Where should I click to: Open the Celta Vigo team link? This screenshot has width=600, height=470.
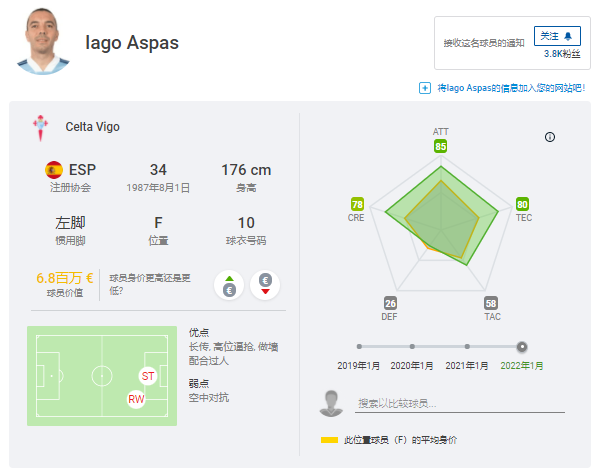[x=92, y=127]
